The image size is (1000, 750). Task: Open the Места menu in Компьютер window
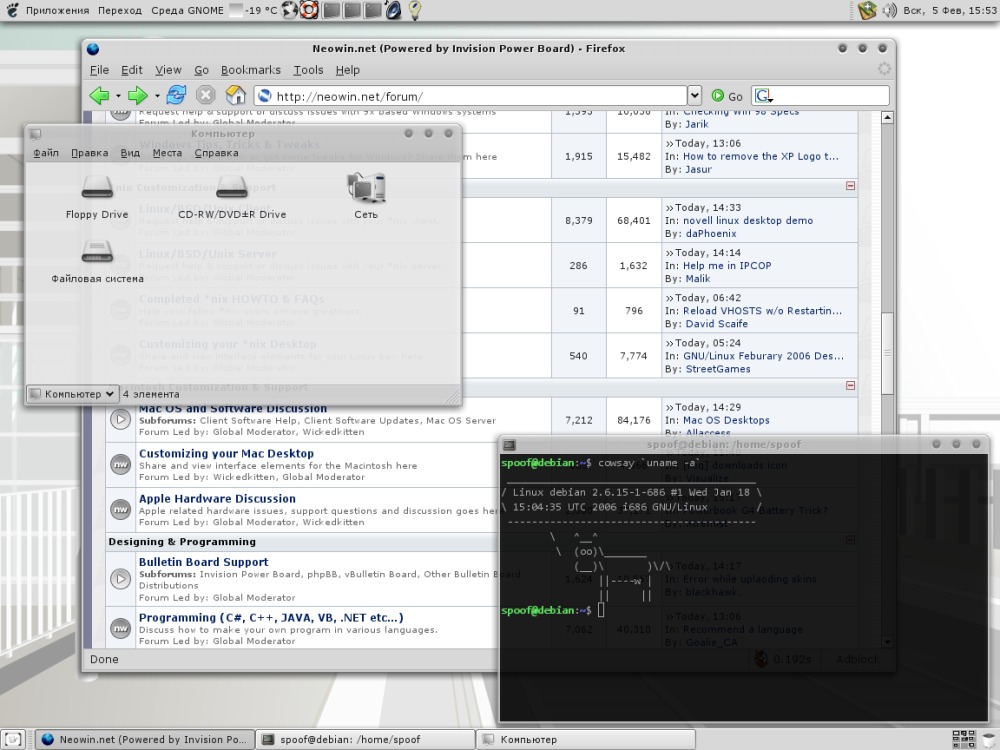coord(167,153)
